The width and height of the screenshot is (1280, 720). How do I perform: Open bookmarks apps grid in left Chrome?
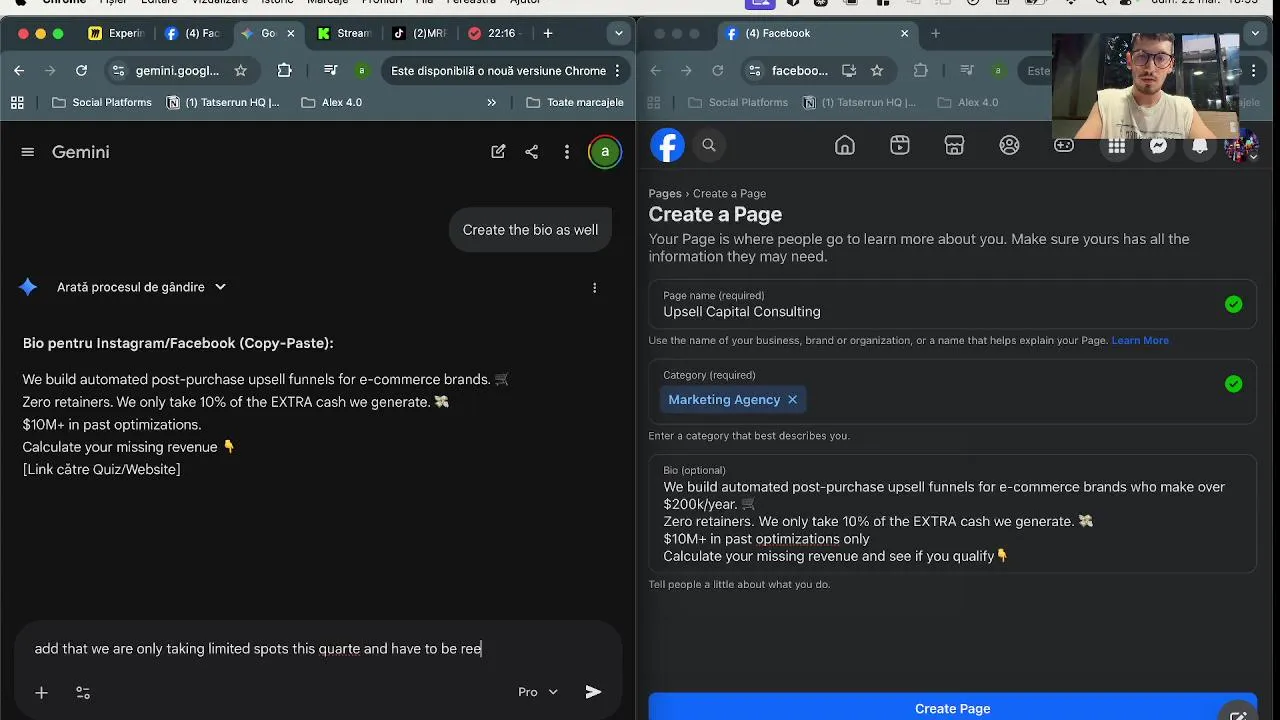click(x=17, y=102)
